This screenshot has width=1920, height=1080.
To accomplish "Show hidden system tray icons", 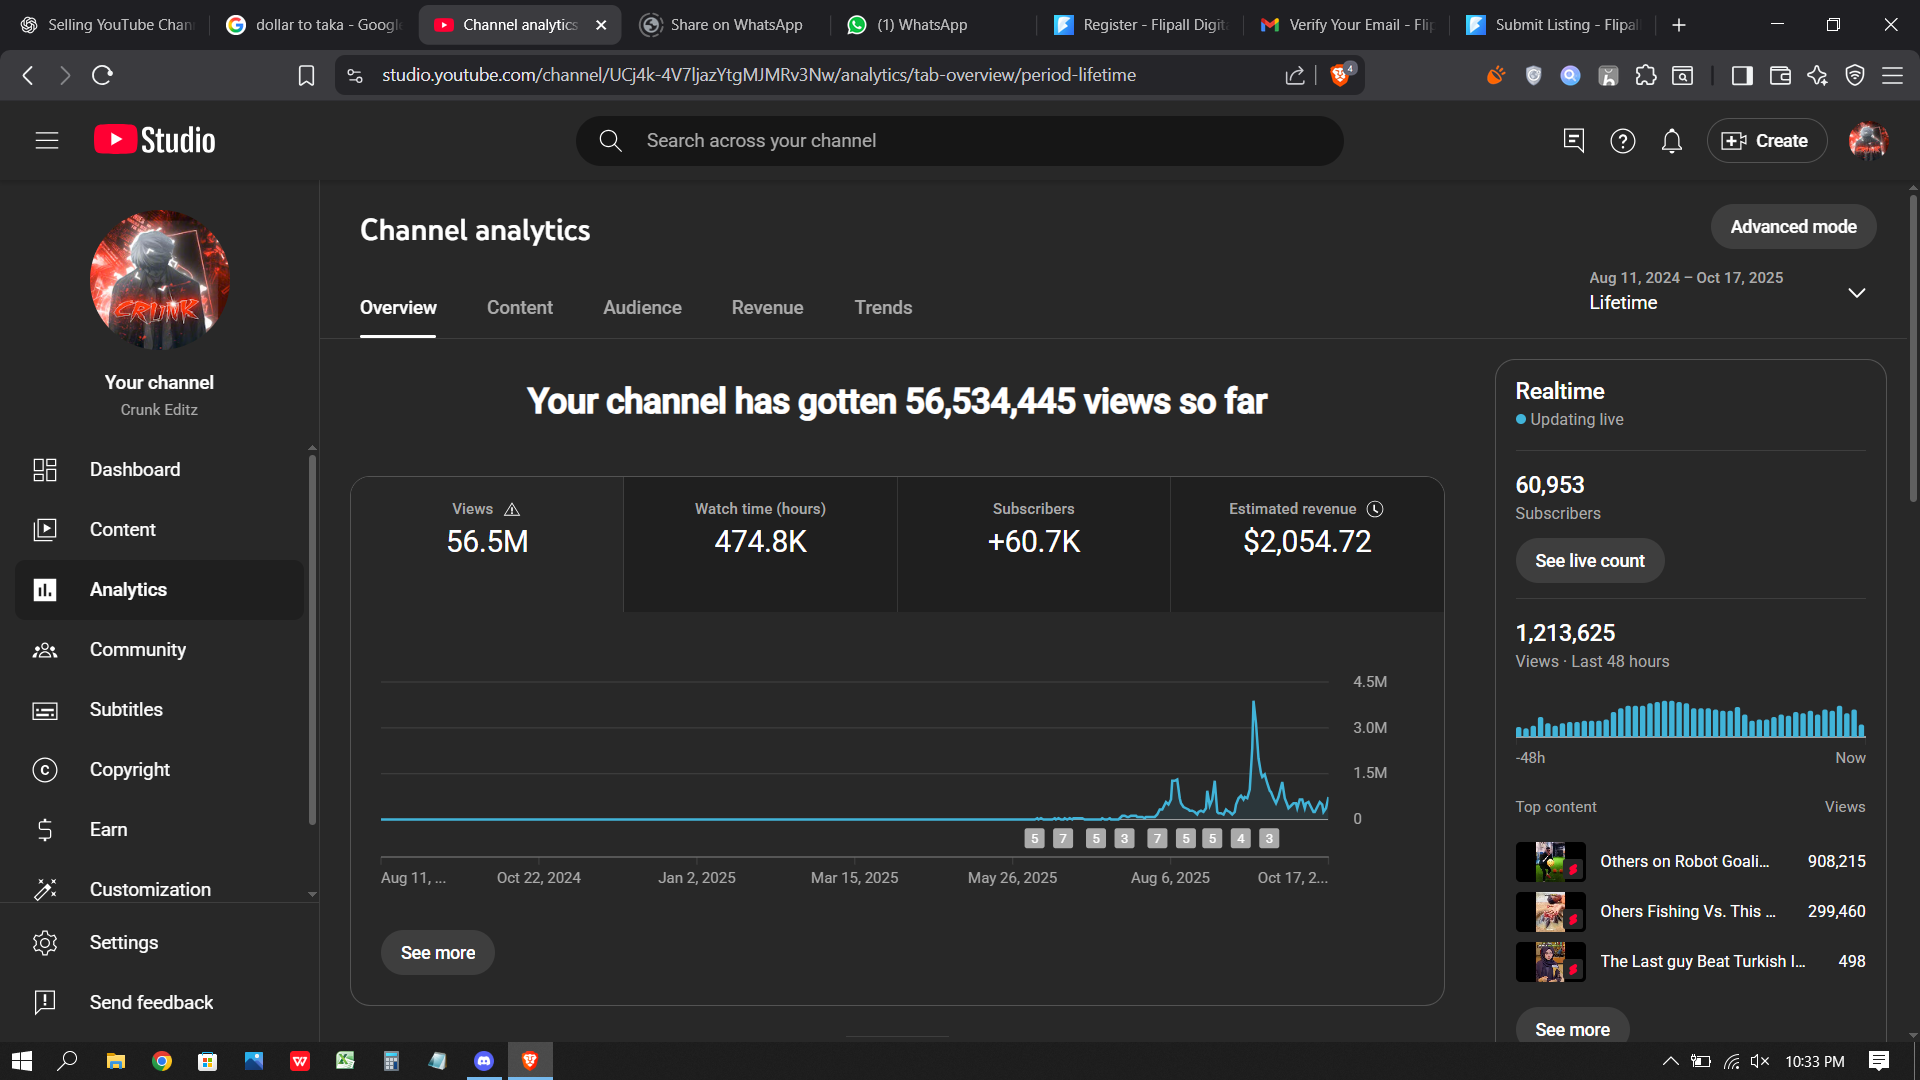I will (x=1670, y=1061).
